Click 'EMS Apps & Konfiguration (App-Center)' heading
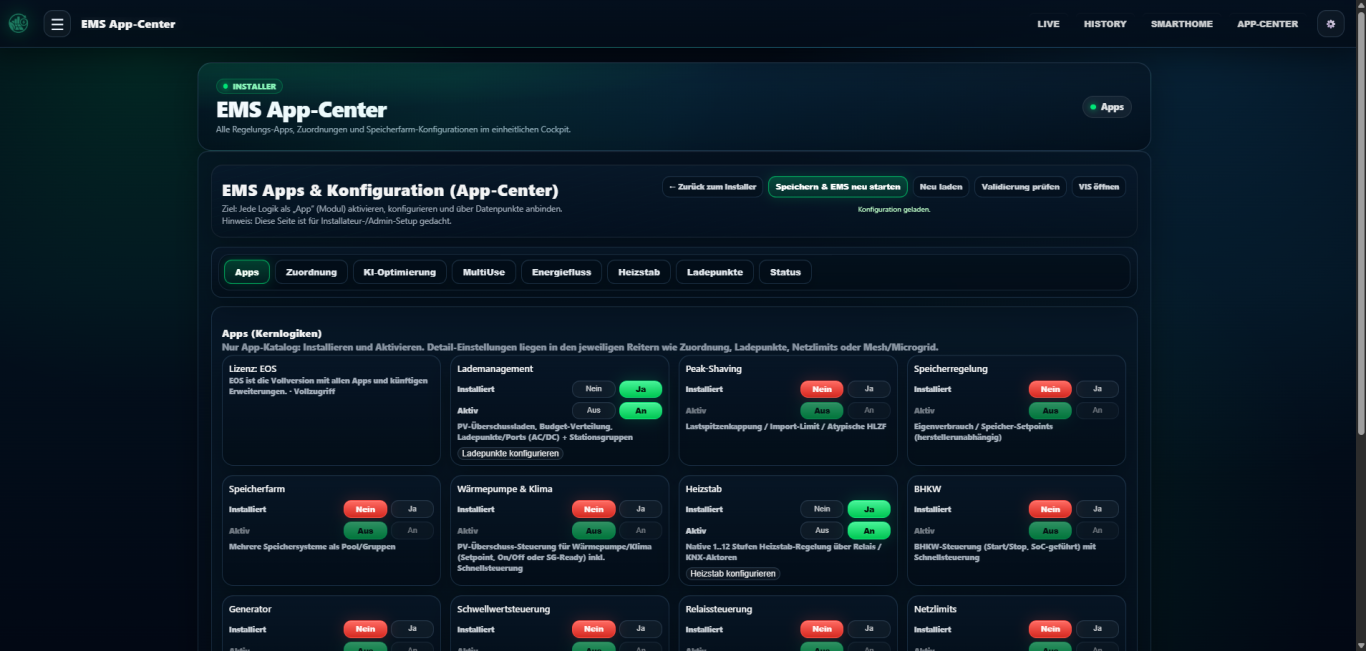The image size is (1366, 651). coord(390,190)
